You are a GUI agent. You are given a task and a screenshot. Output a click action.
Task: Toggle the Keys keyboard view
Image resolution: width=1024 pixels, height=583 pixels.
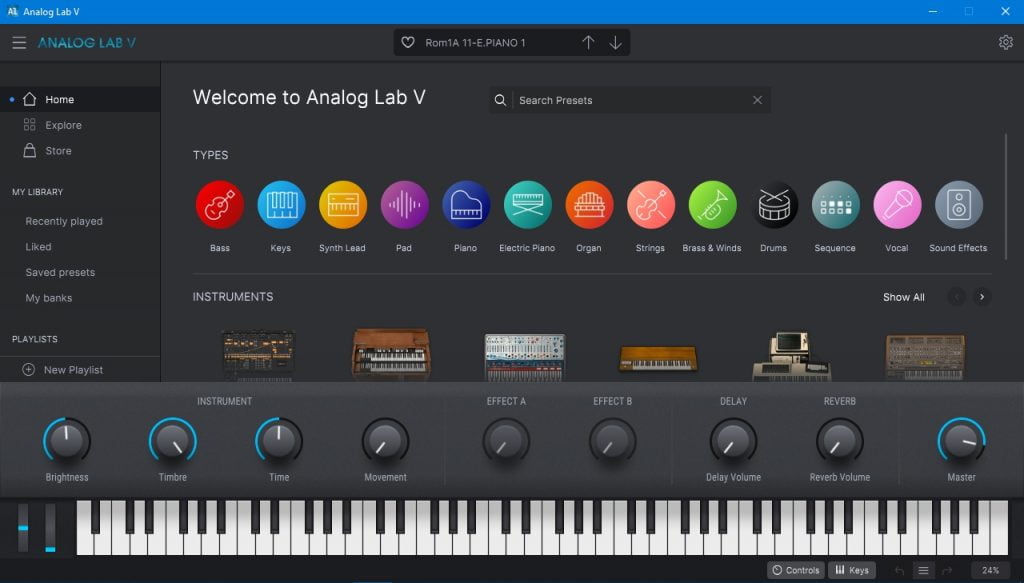click(x=851, y=570)
